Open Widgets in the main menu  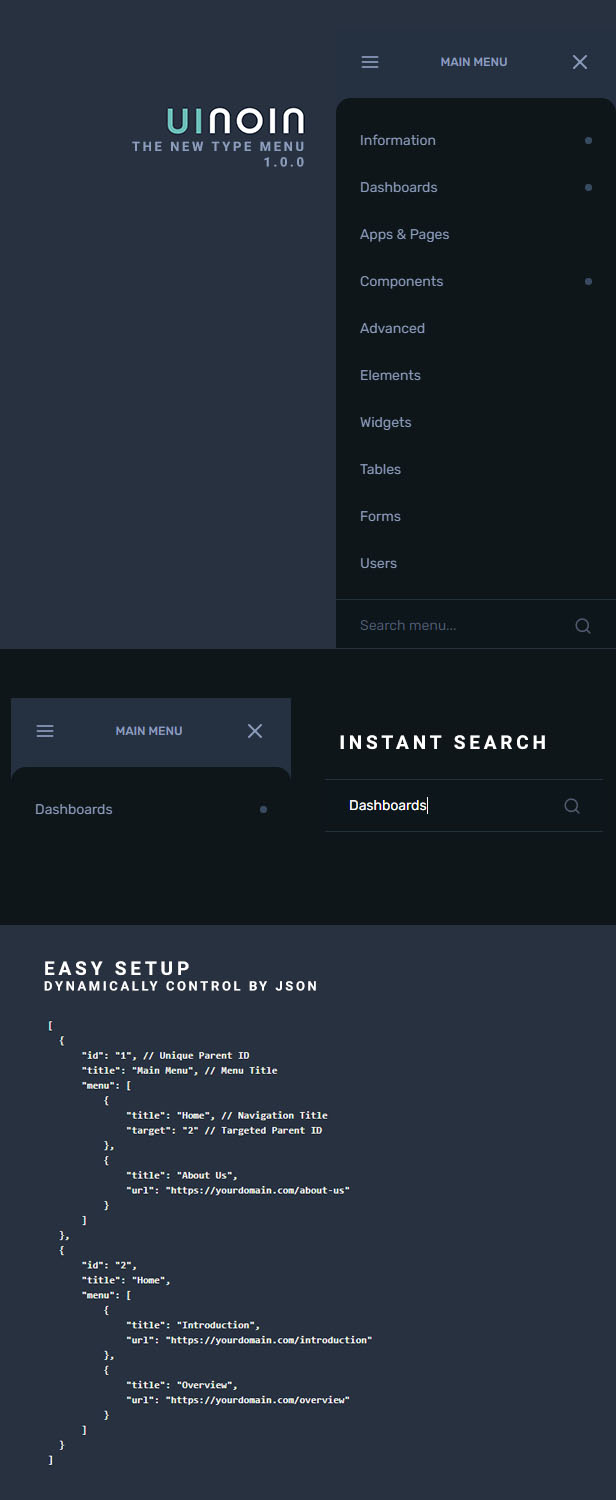tap(385, 422)
